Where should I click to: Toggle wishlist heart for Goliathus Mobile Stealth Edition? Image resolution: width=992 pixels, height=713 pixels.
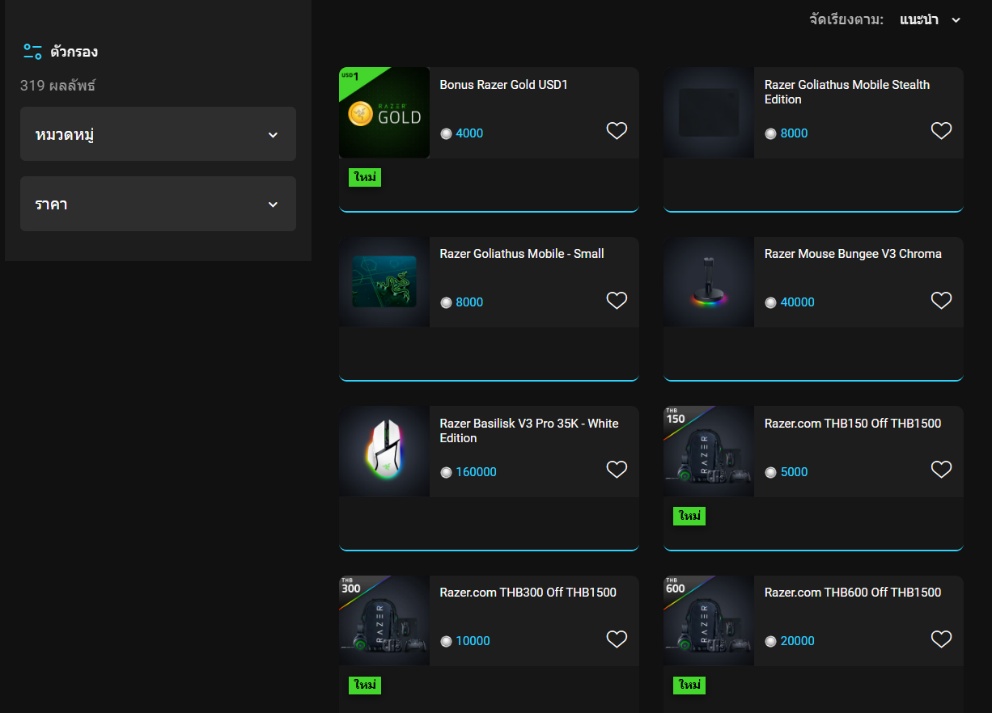pyautogui.click(x=941, y=131)
